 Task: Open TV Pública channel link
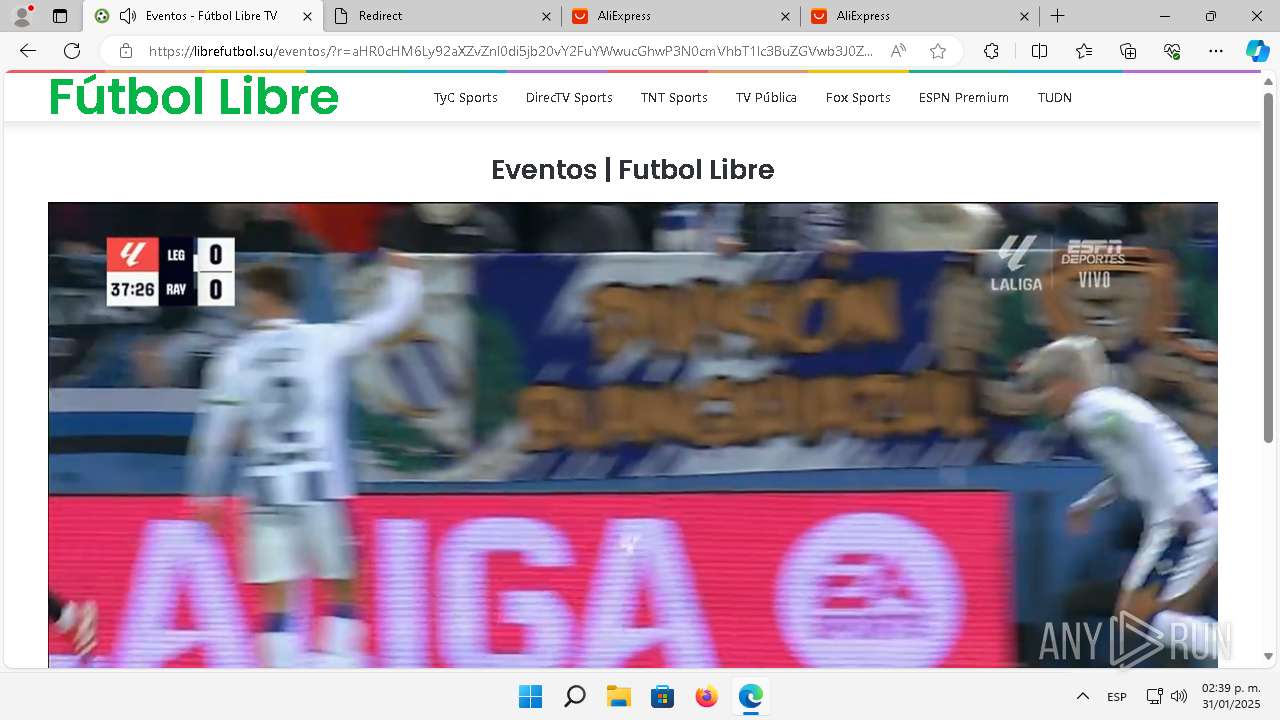tap(766, 97)
